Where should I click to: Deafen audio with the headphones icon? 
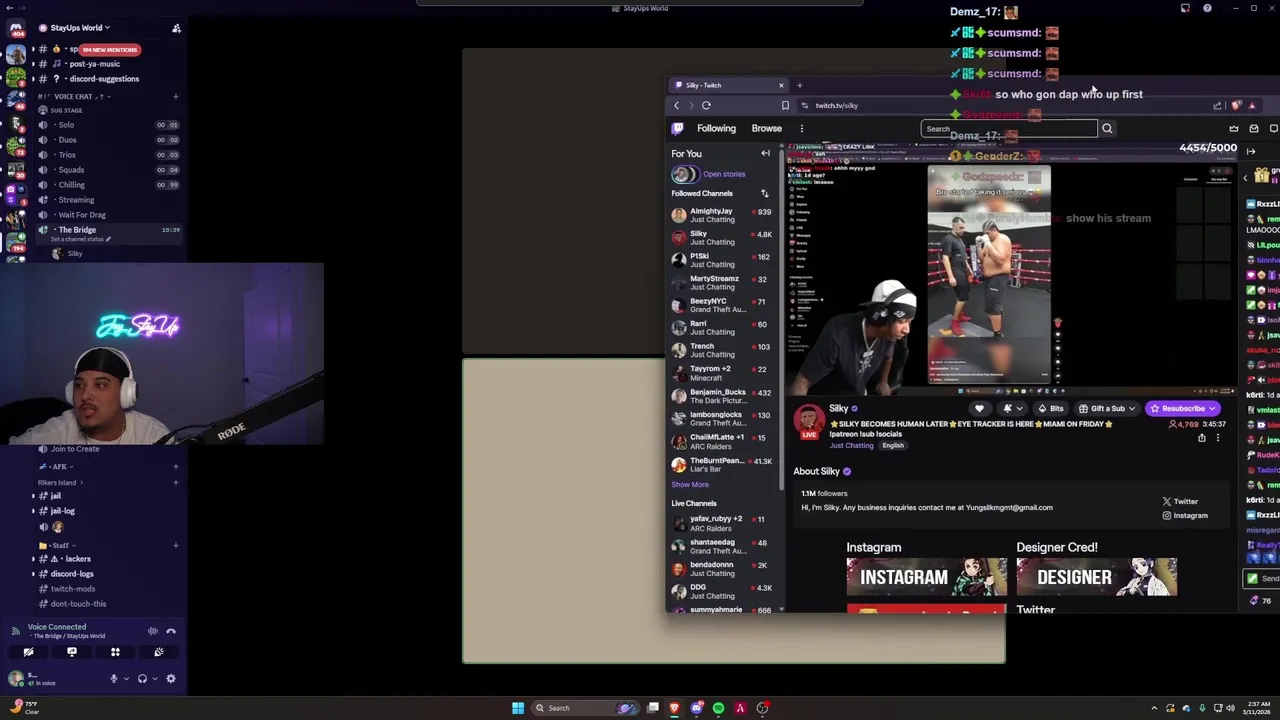coord(142,679)
